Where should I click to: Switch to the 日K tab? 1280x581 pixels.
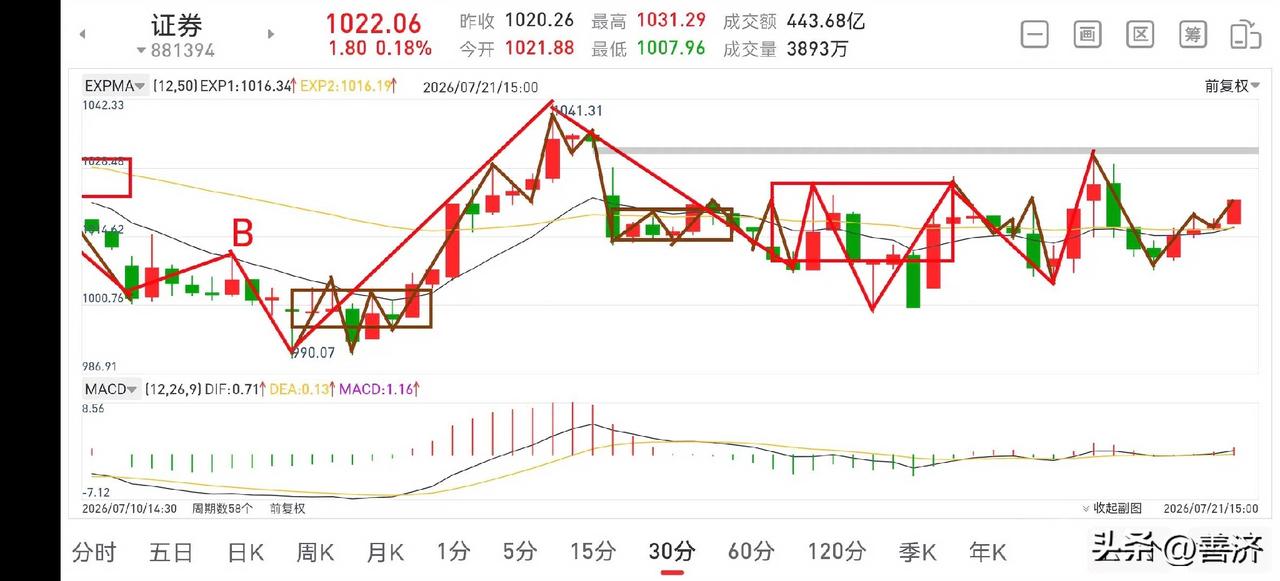point(245,551)
